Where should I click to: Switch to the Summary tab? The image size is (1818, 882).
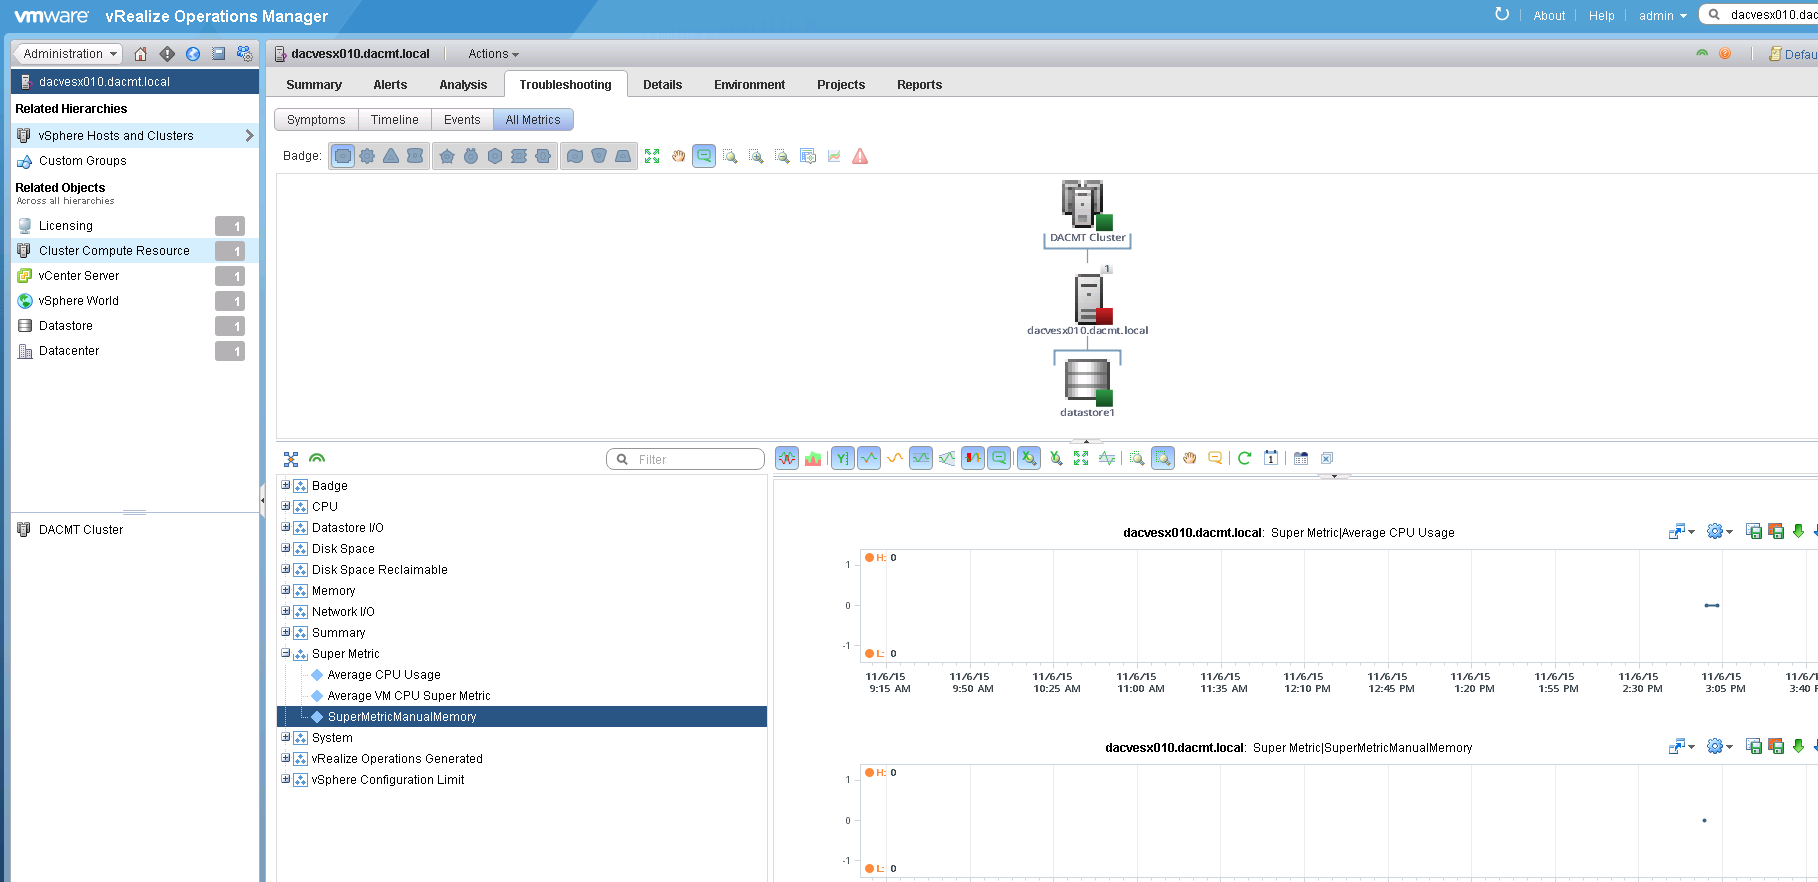314,85
